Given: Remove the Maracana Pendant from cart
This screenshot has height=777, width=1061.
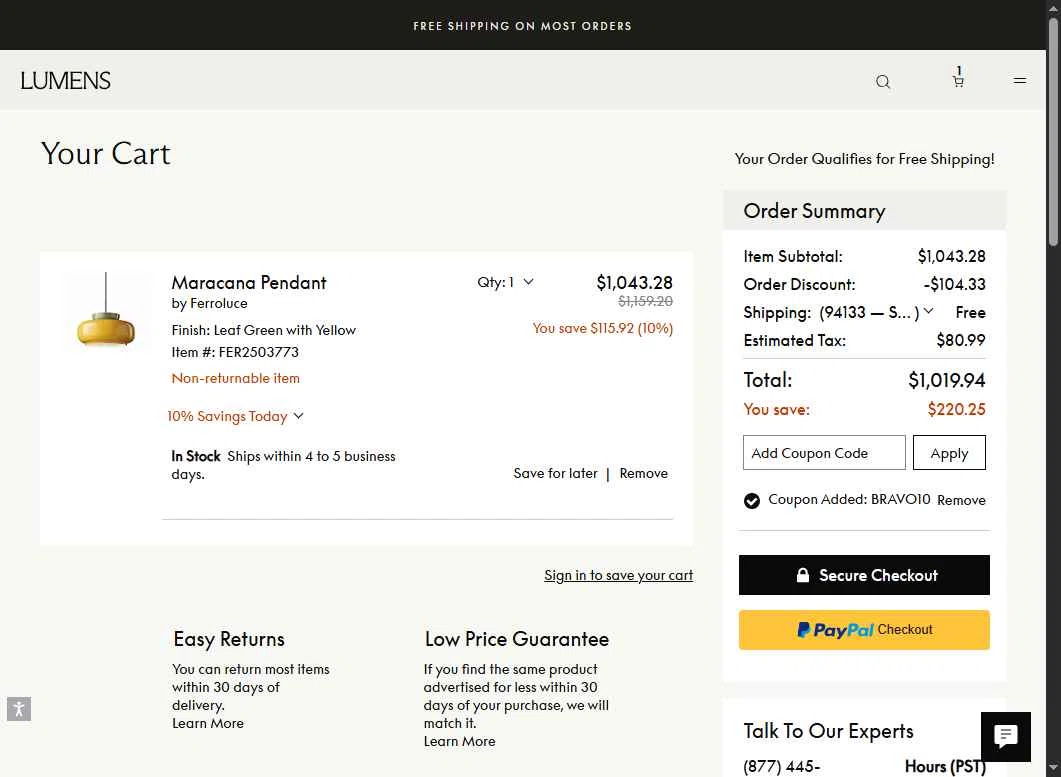Looking at the screenshot, I should (x=643, y=473).
